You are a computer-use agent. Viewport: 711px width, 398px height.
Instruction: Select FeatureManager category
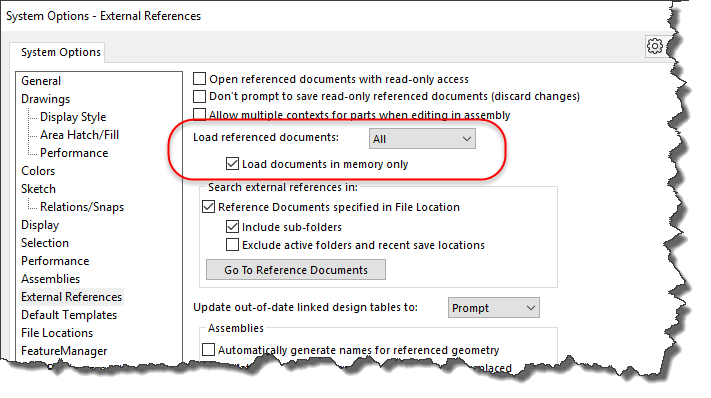[x=64, y=351]
